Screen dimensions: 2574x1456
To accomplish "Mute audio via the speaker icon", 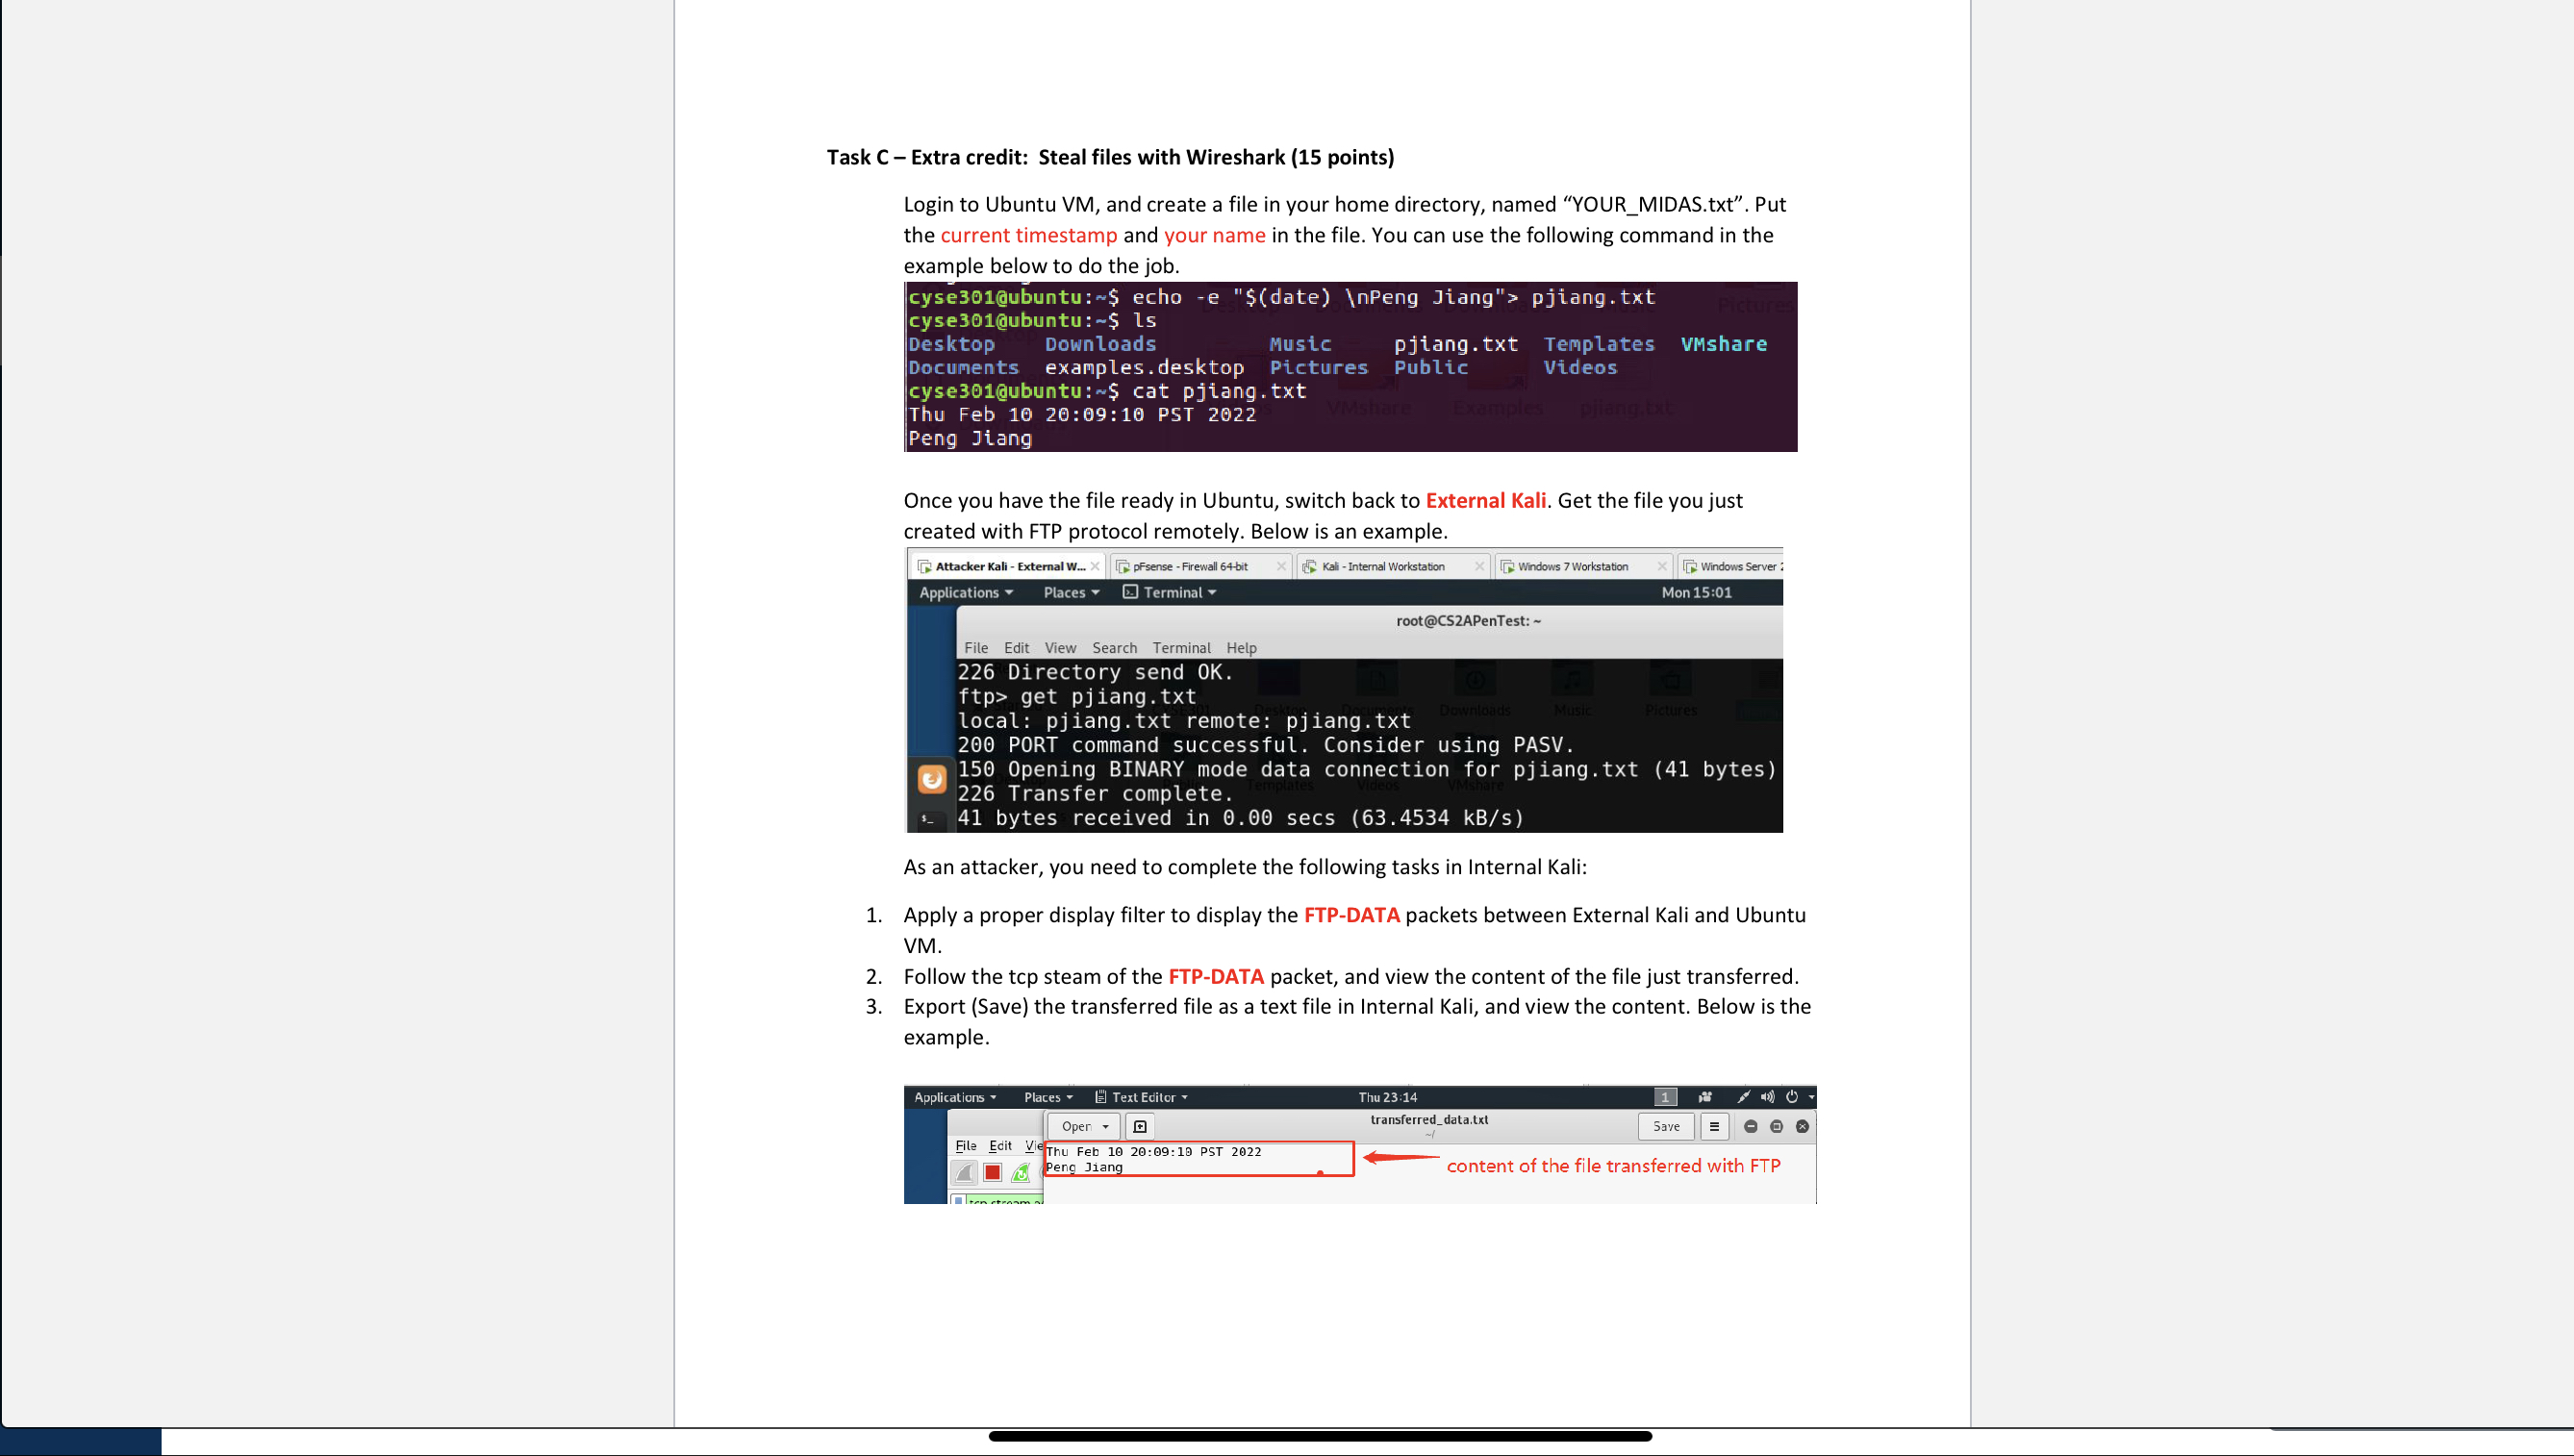I will click(1766, 1097).
